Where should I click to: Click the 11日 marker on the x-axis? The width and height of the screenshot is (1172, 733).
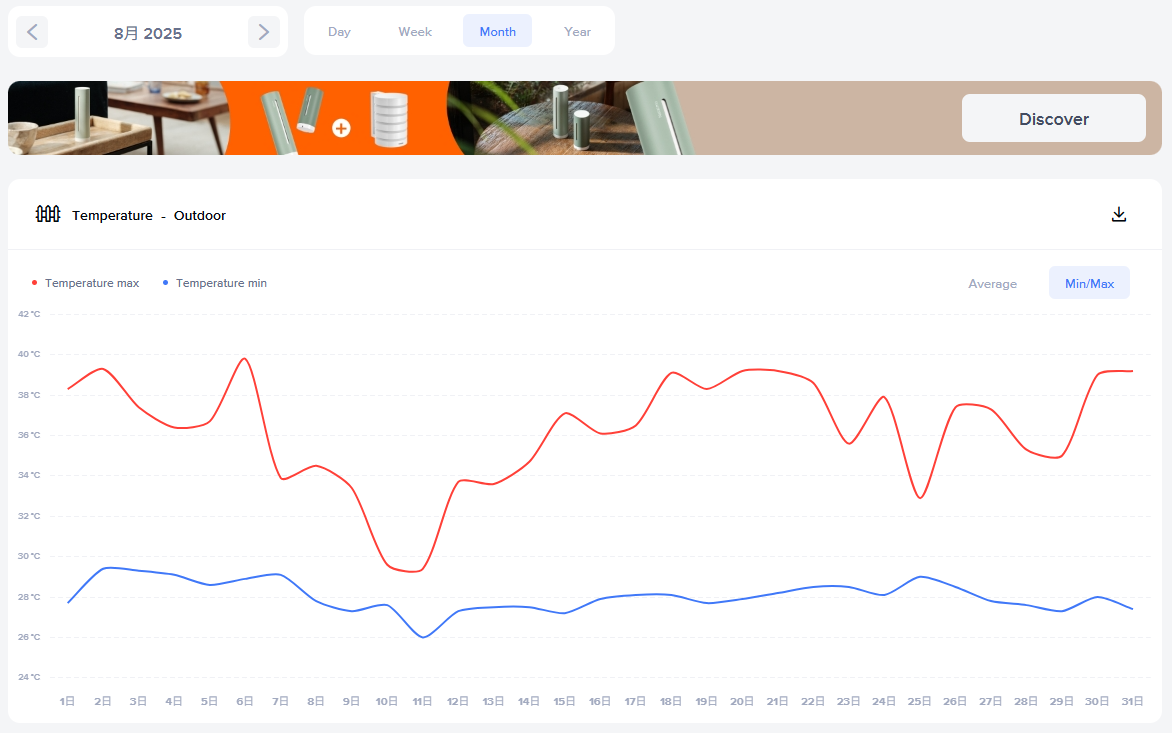click(x=422, y=702)
